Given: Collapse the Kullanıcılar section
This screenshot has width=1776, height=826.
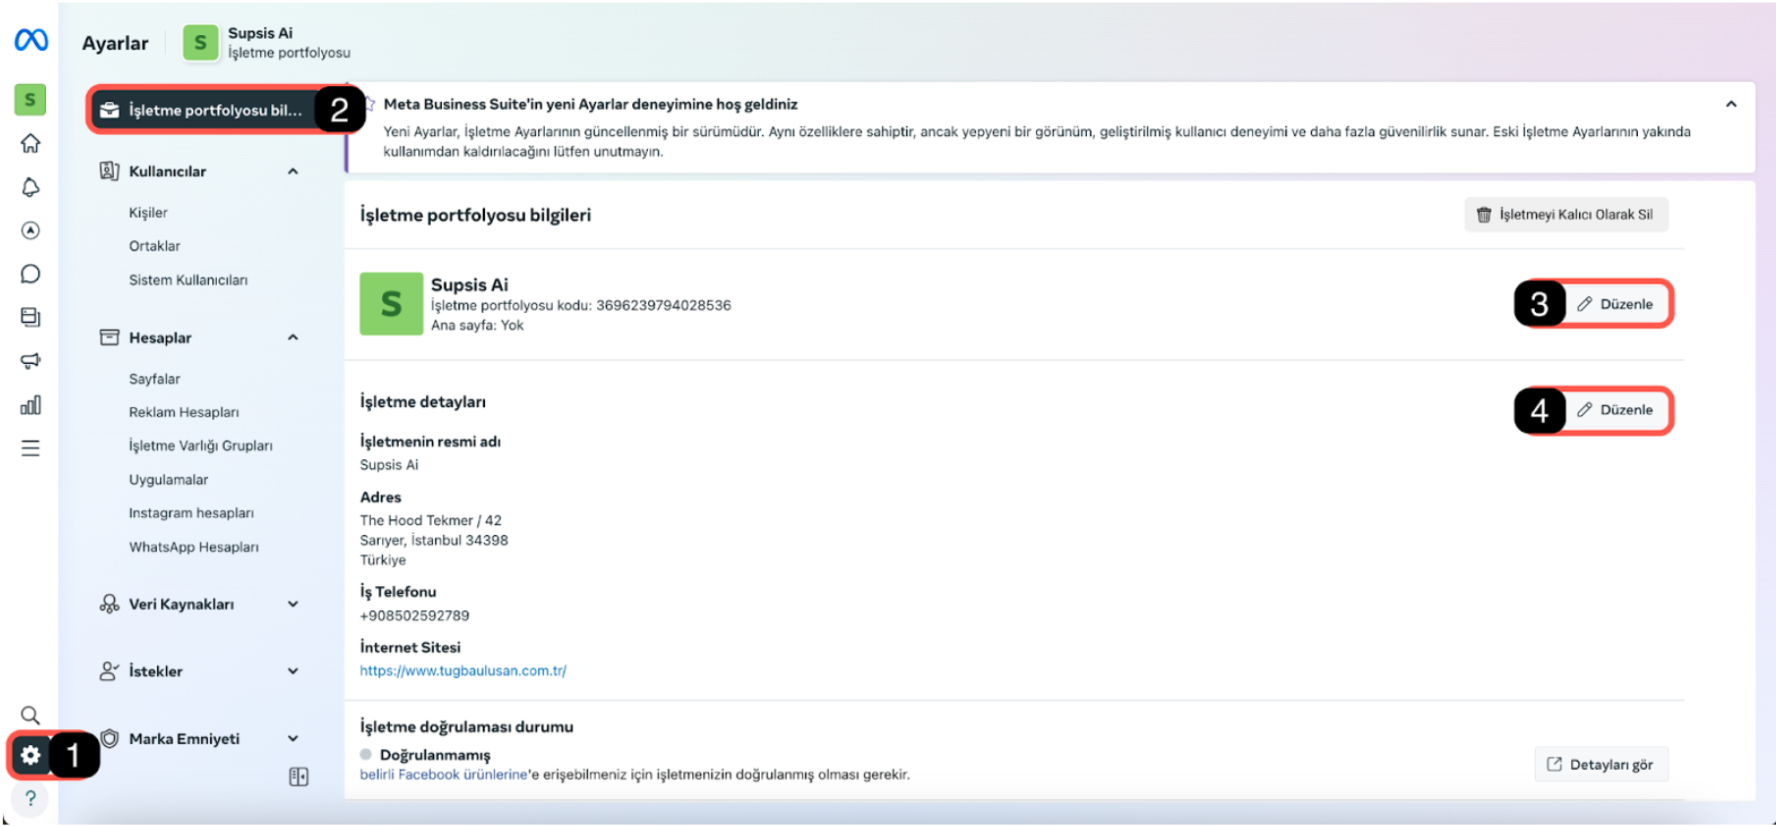Looking at the screenshot, I should [x=293, y=171].
